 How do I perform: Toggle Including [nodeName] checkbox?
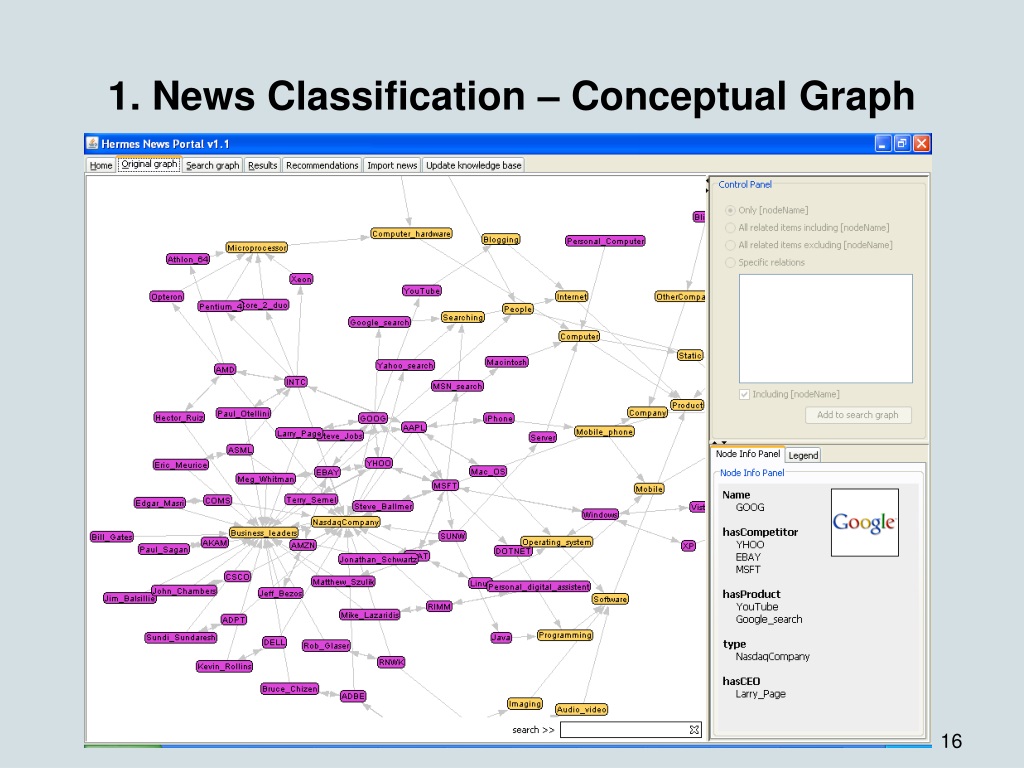[x=744, y=394]
